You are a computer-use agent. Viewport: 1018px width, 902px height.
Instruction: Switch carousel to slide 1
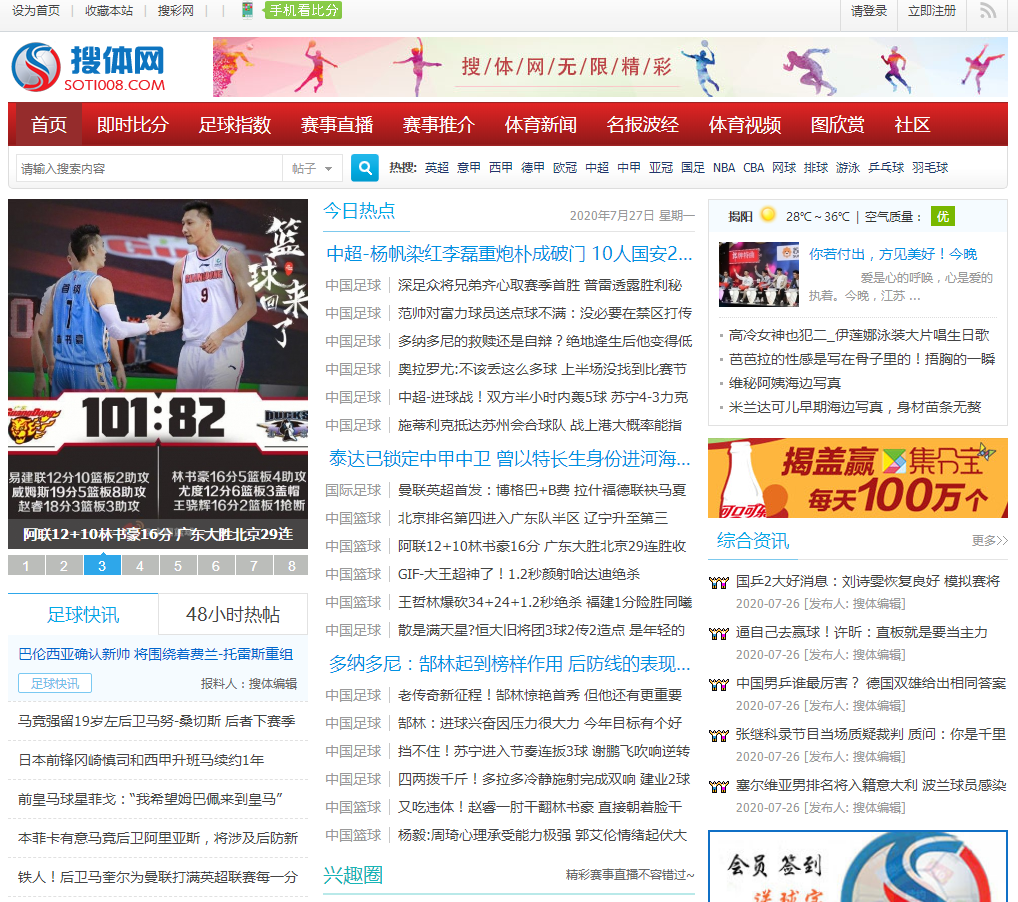point(27,566)
